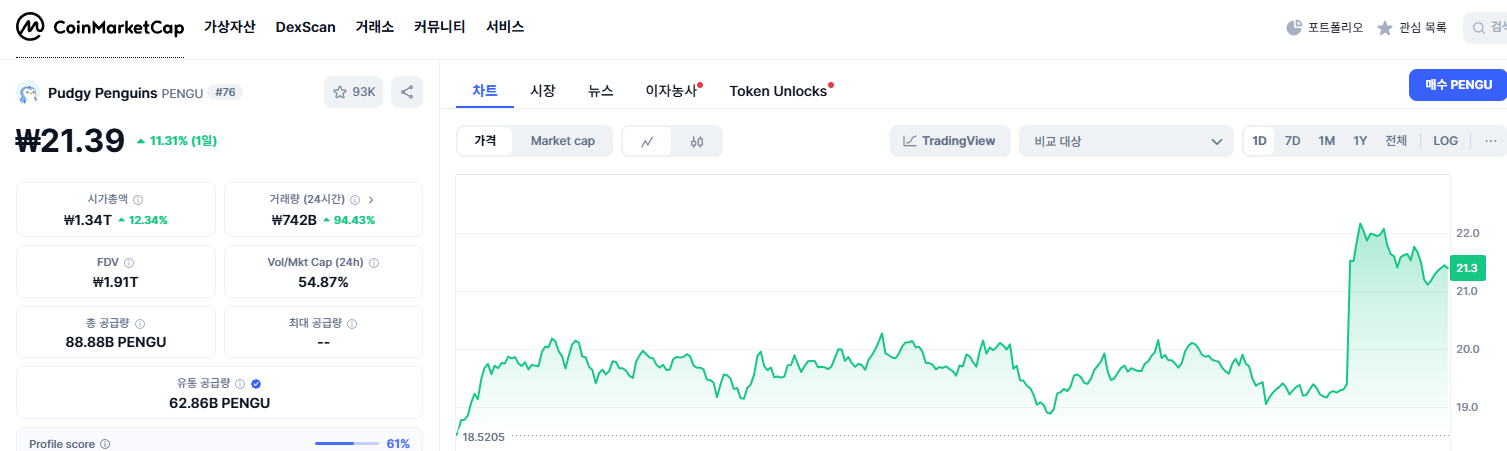The image size is (1507, 451).
Task: Add PENGU to watchlist via star 93K
Action: [353, 92]
